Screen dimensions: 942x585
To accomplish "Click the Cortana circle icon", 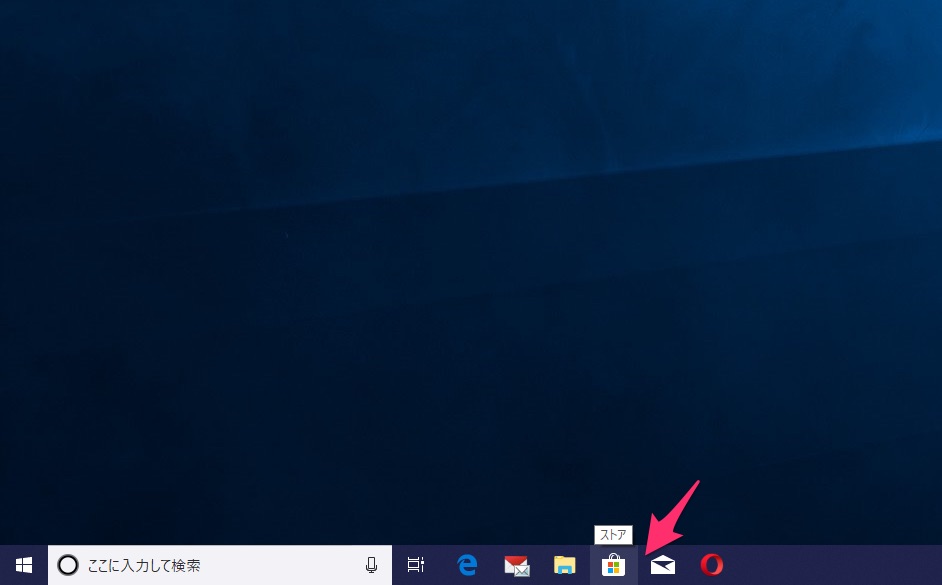I will (67, 565).
